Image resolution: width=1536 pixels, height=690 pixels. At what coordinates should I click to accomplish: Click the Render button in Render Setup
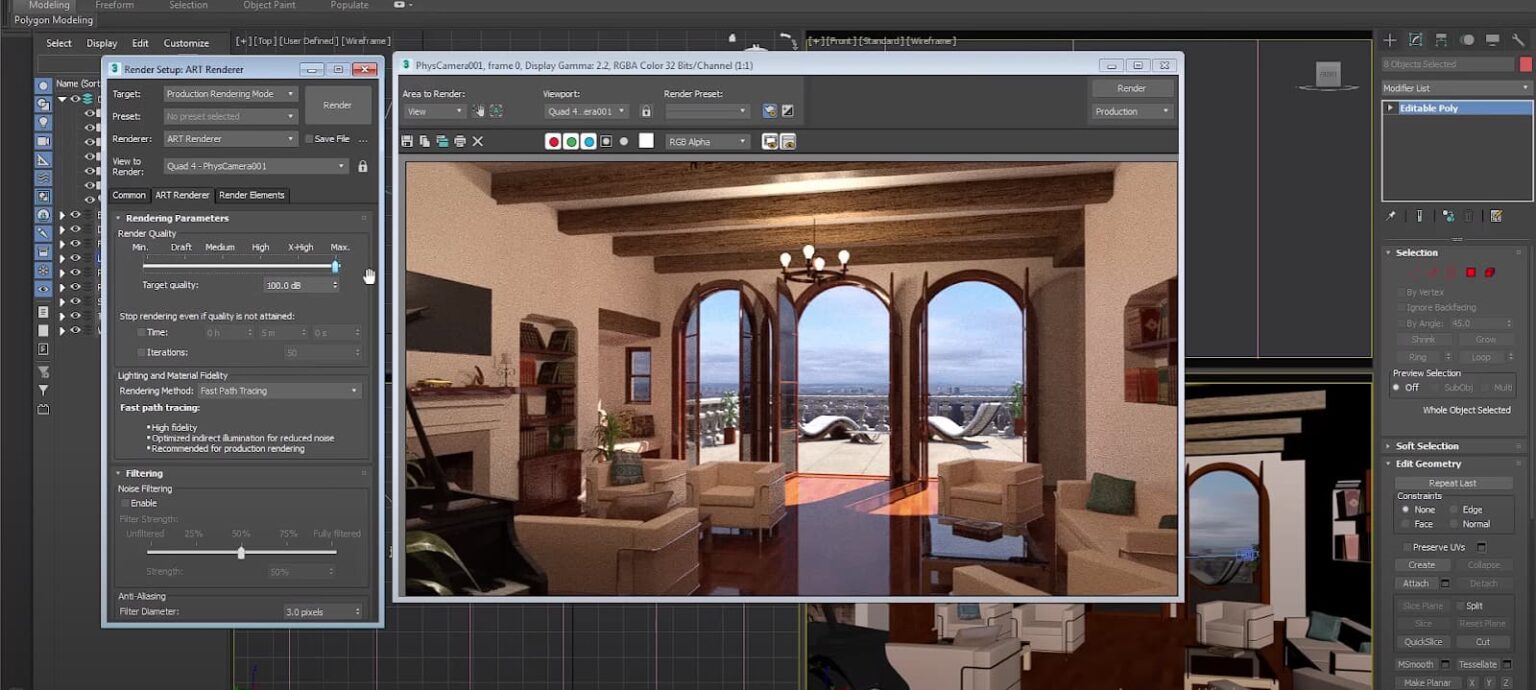338,103
